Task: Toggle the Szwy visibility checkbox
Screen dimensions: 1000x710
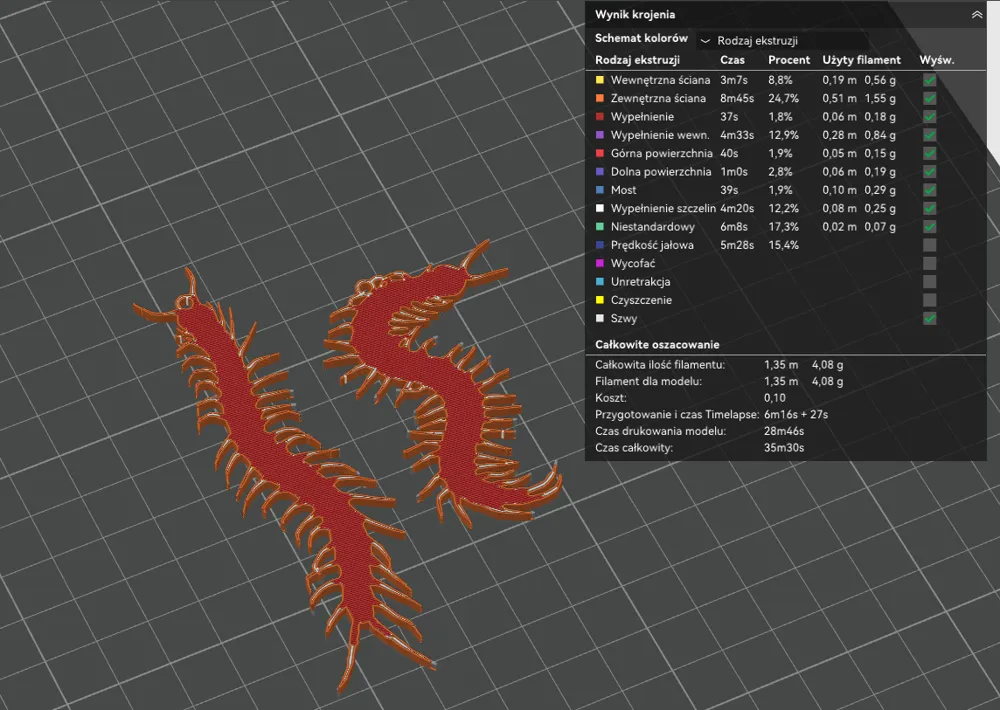Action: pyautogui.click(x=930, y=318)
